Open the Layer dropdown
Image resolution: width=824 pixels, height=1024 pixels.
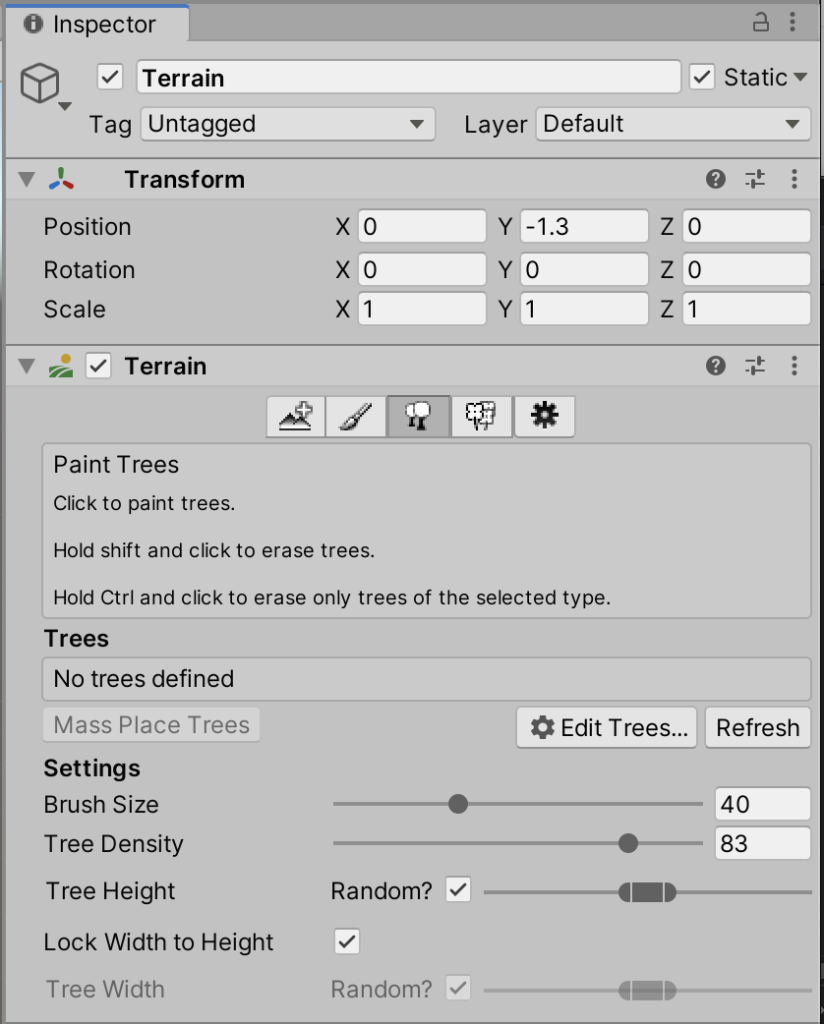(x=672, y=124)
